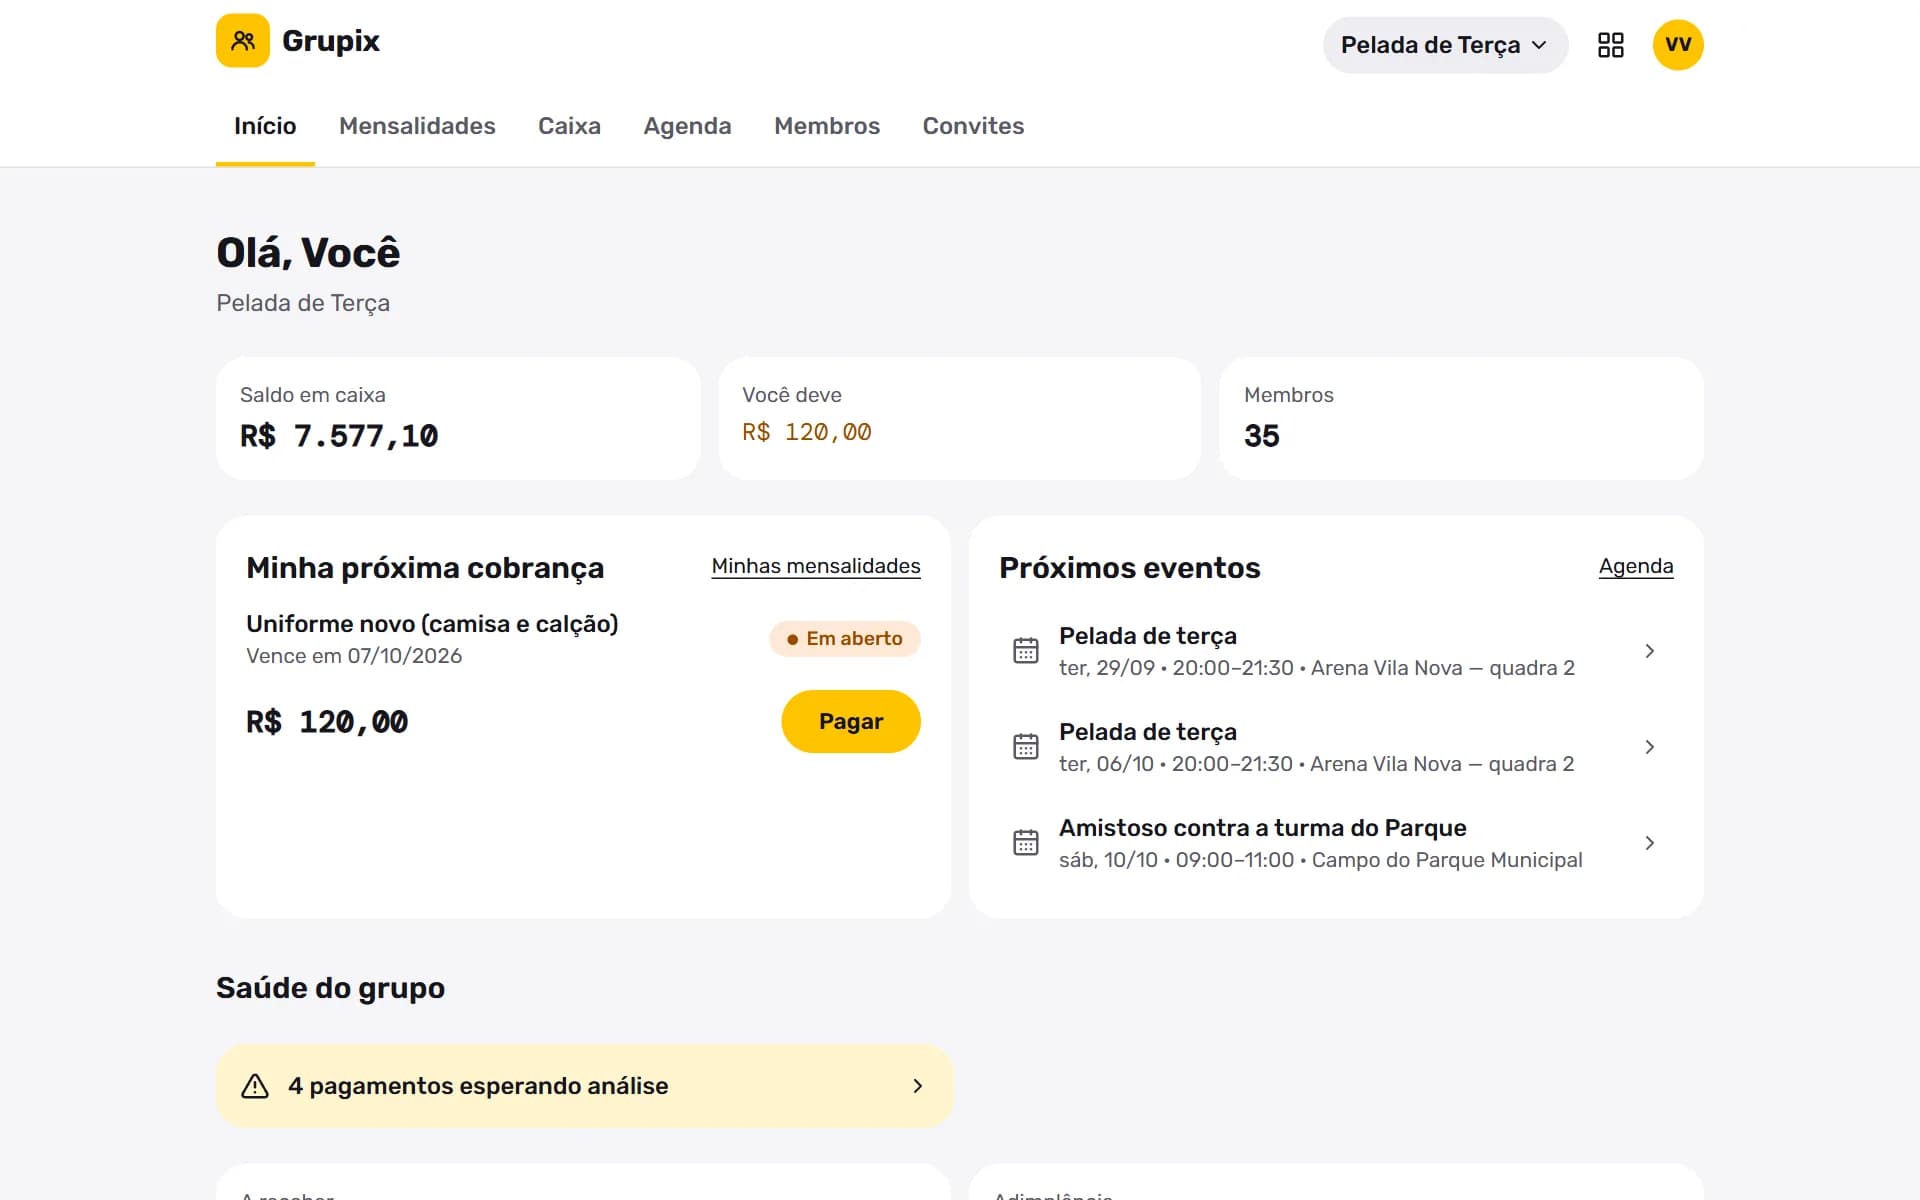
Task: Open the Pelada de Terça group selector
Action: (x=1445, y=45)
